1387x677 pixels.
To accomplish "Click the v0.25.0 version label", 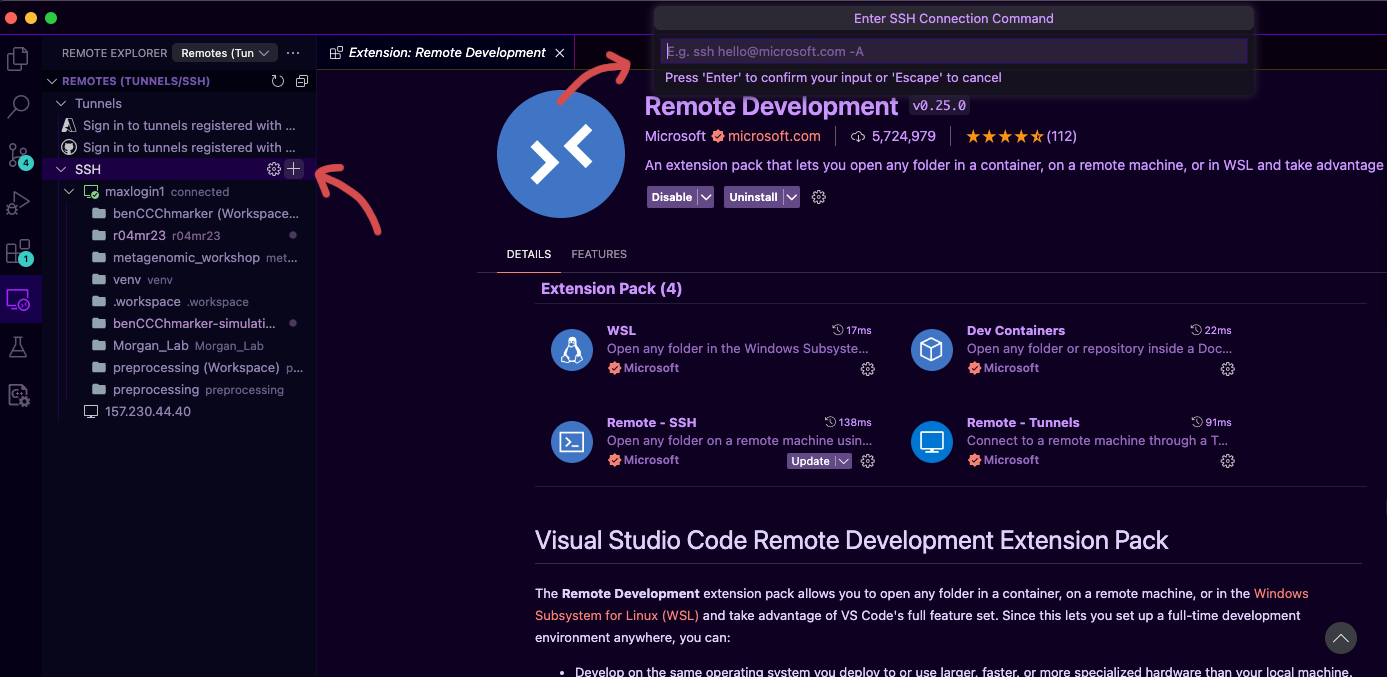I will pos(939,105).
